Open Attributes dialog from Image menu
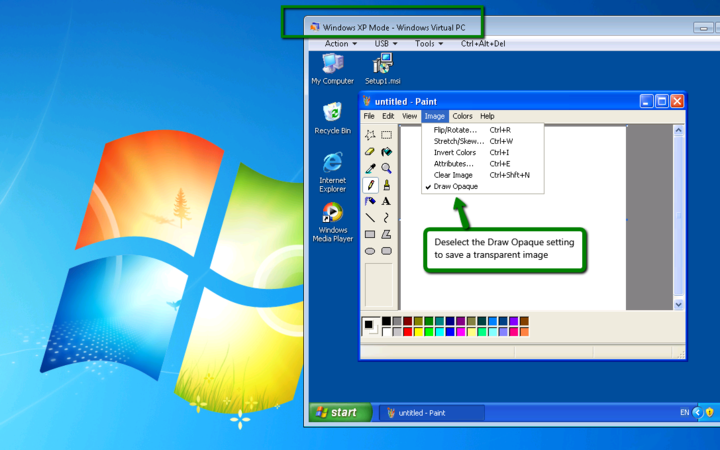This screenshot has width=720, height=450. (x=482, y=164)
